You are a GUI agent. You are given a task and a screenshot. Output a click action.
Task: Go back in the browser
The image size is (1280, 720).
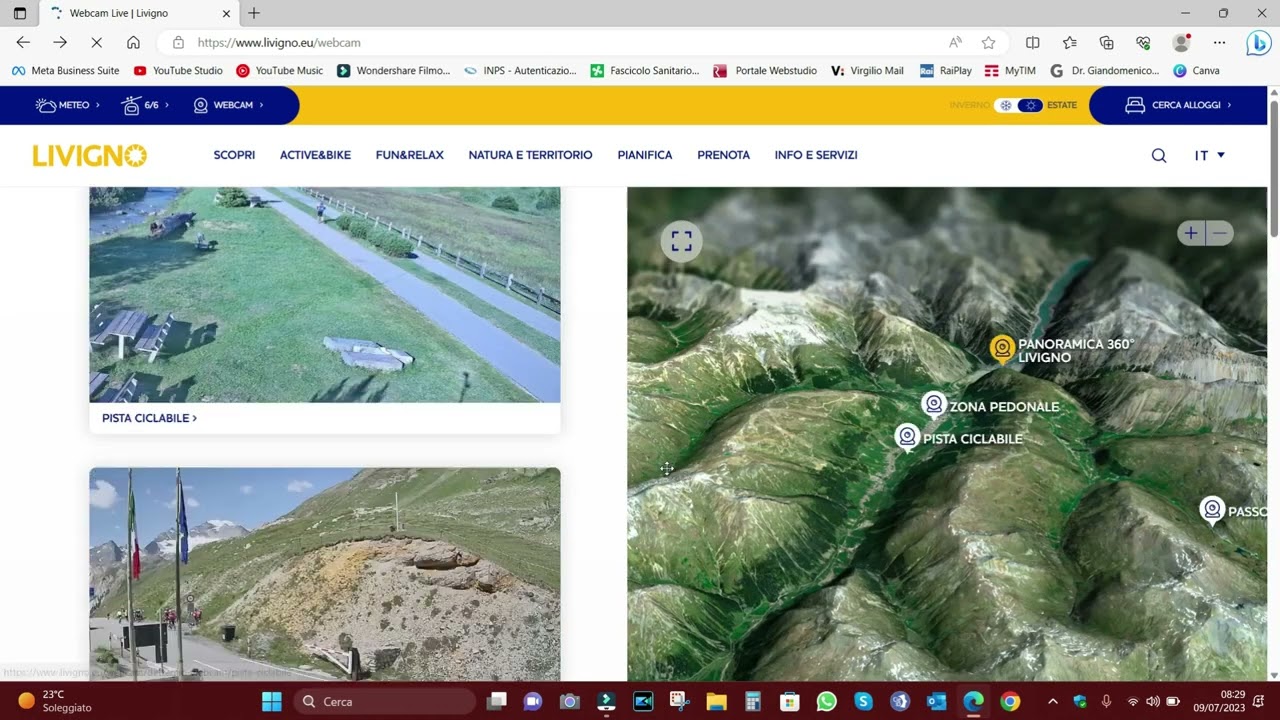coord(23,42)
